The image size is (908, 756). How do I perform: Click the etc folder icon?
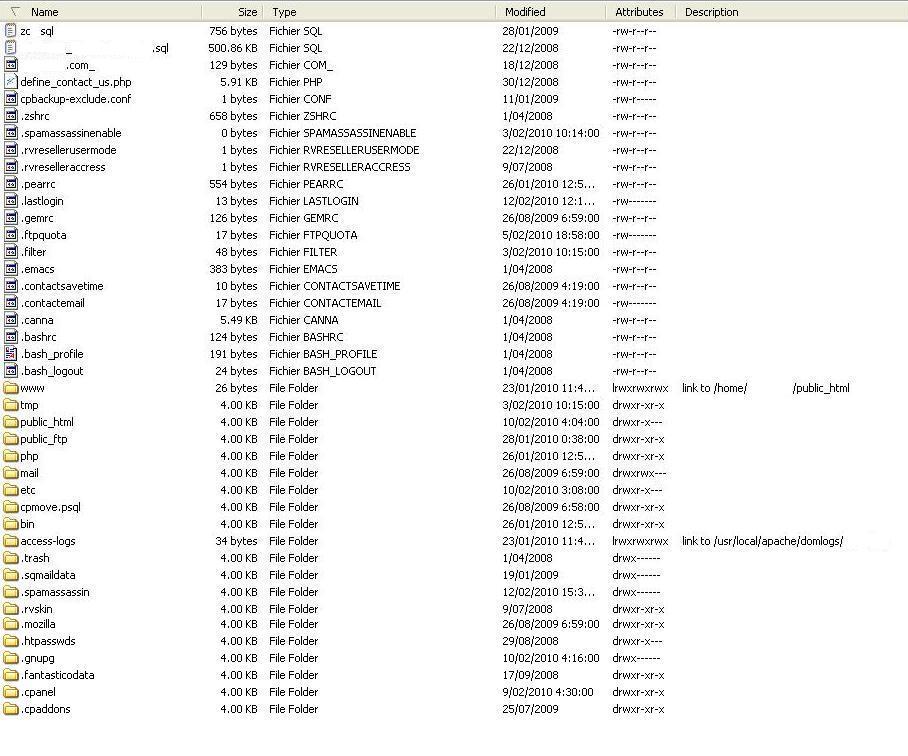(10, 490)
